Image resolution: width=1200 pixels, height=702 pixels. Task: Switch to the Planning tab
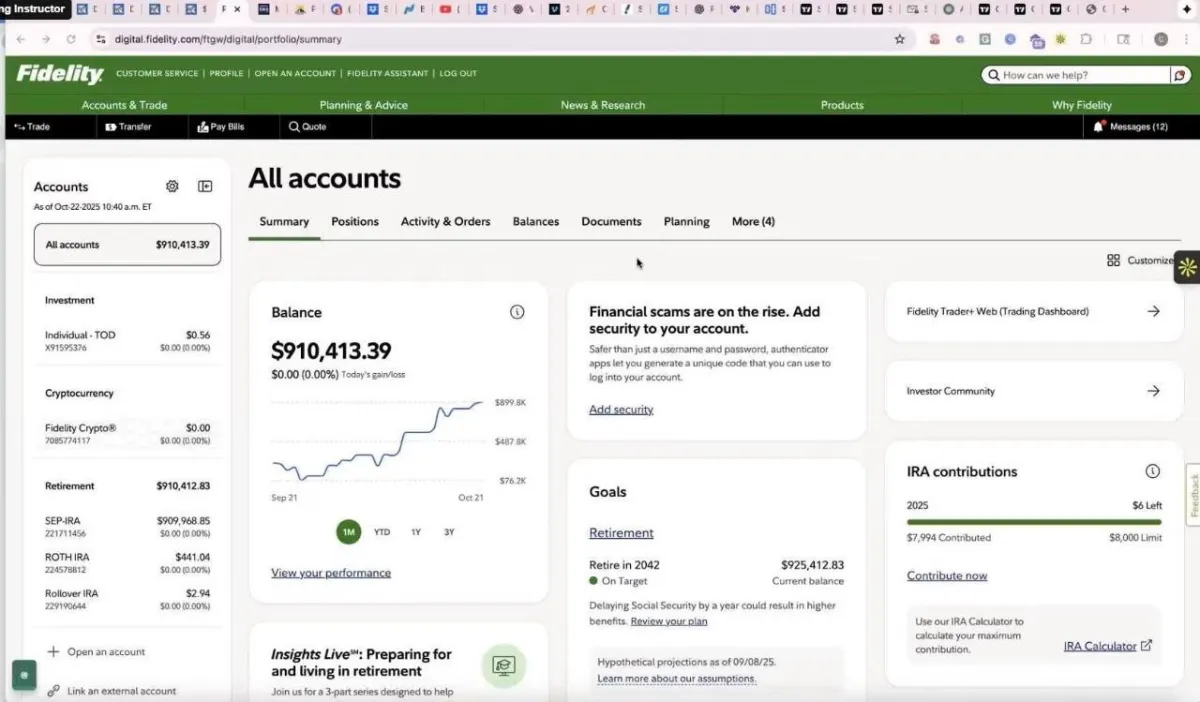687,222
